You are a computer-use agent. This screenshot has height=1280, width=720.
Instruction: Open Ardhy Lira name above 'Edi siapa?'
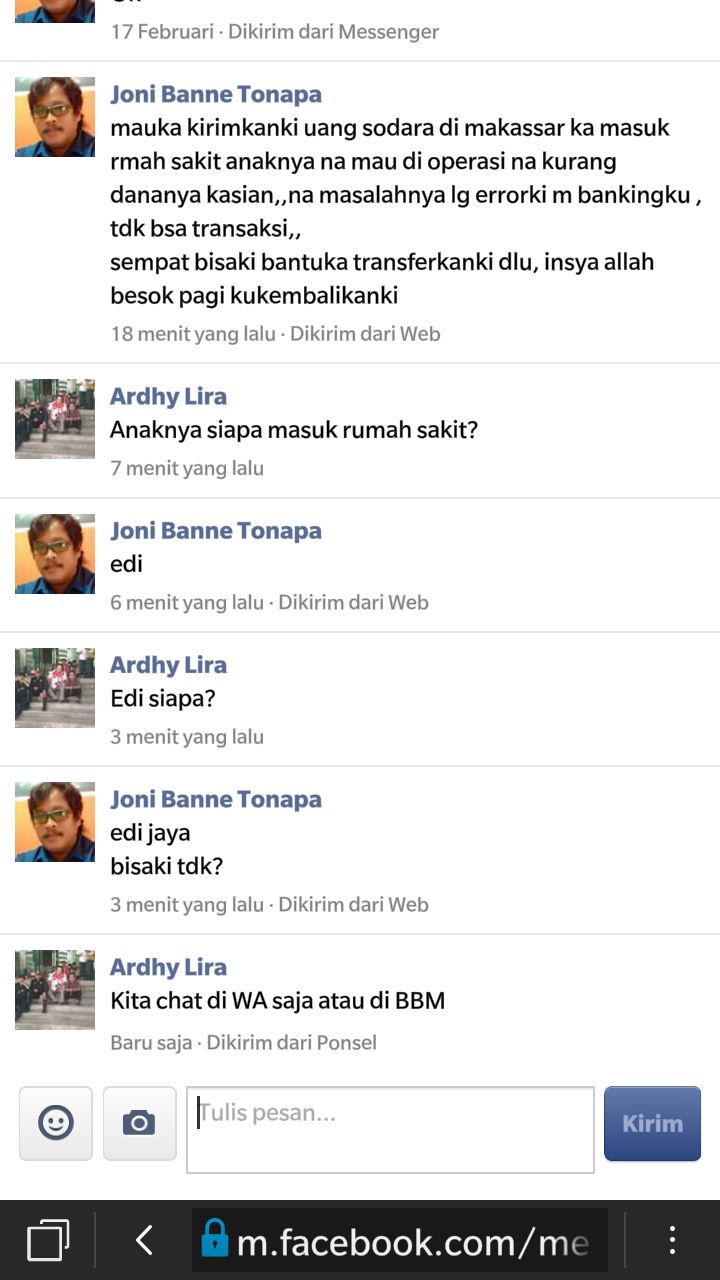tap(168, 665)
